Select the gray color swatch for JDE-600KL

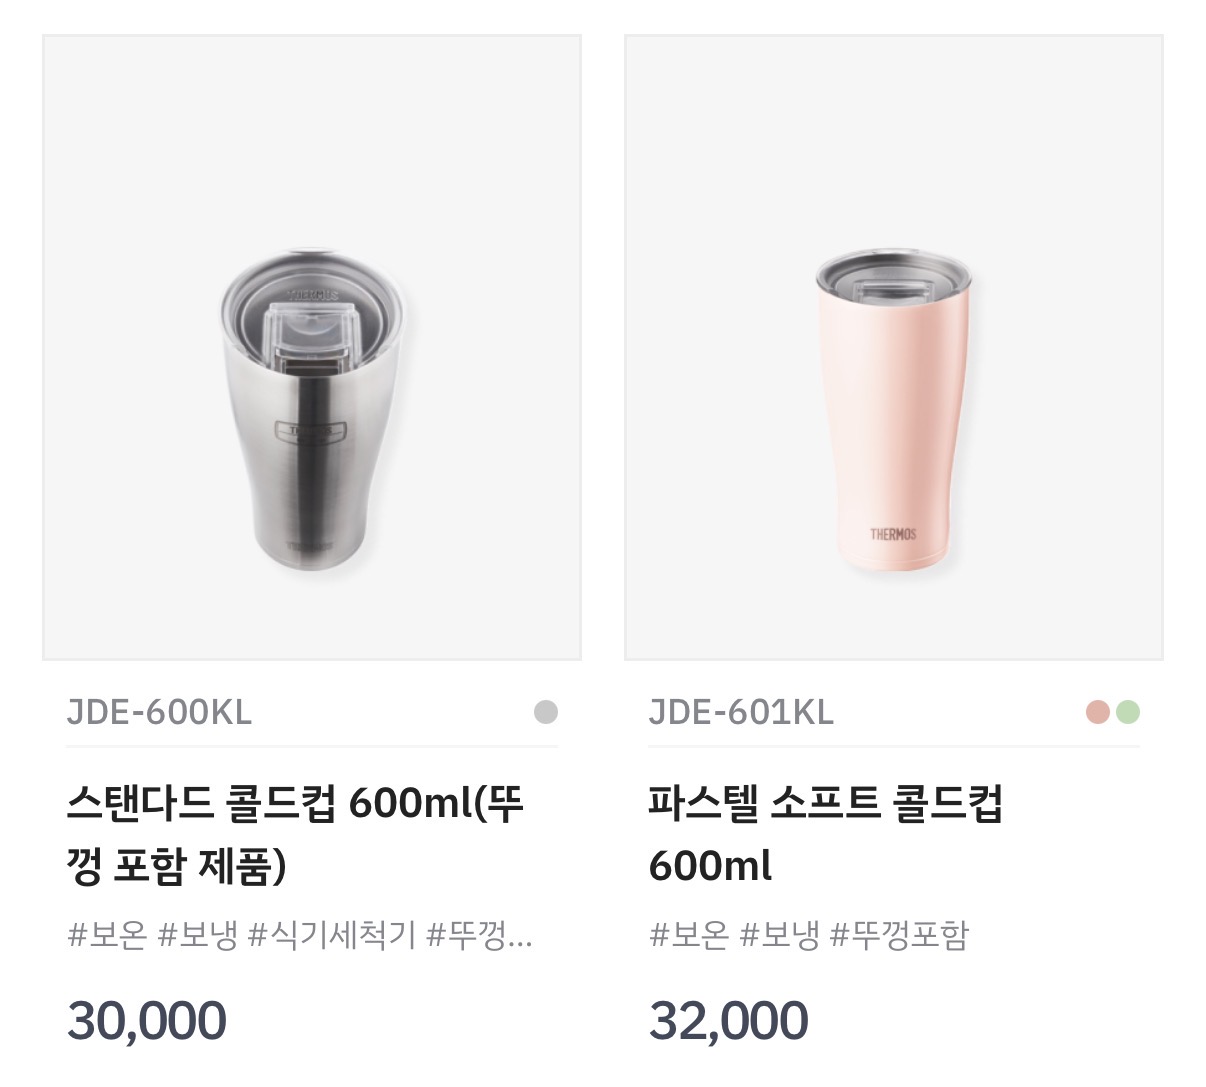tap(545, 710)
